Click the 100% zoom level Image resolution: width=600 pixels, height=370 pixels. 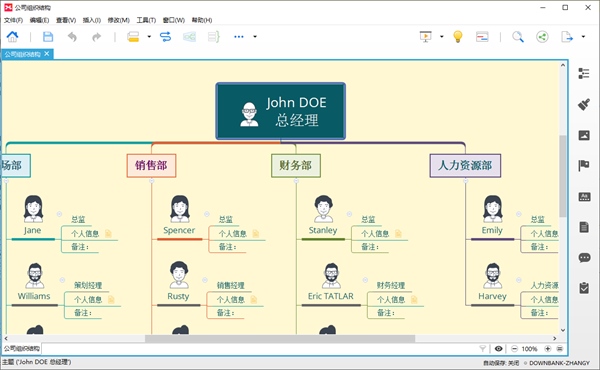click(x=529, y=349)
